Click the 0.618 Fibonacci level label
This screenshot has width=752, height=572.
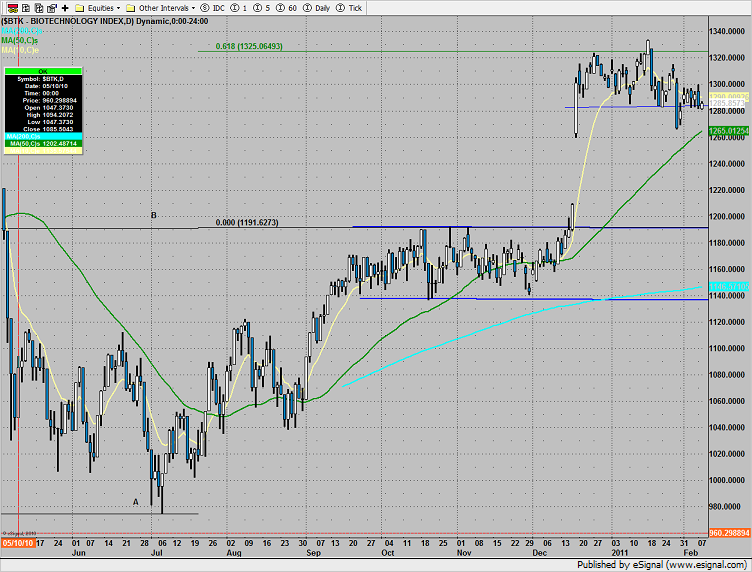pyautogui.click(x=249, y=46)
